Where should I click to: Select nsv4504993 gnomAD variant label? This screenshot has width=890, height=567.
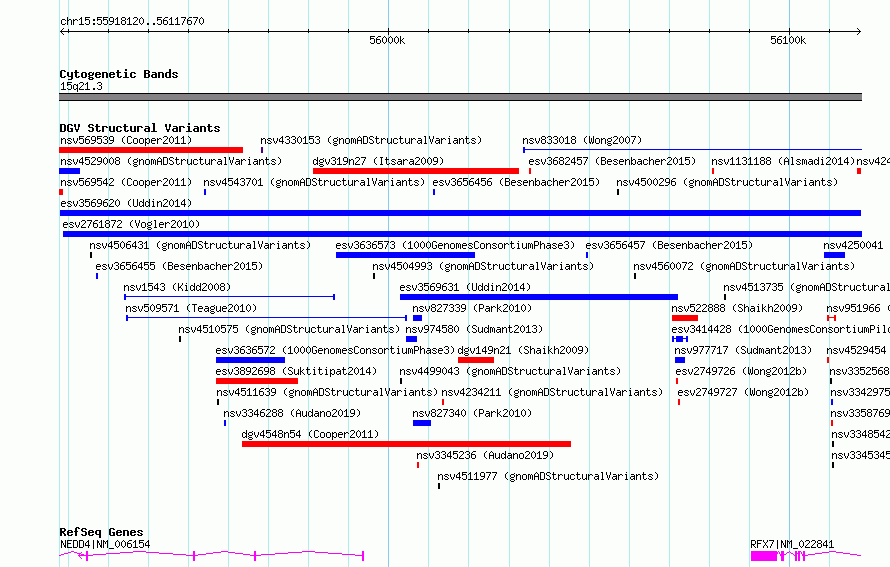click(482, 266)
